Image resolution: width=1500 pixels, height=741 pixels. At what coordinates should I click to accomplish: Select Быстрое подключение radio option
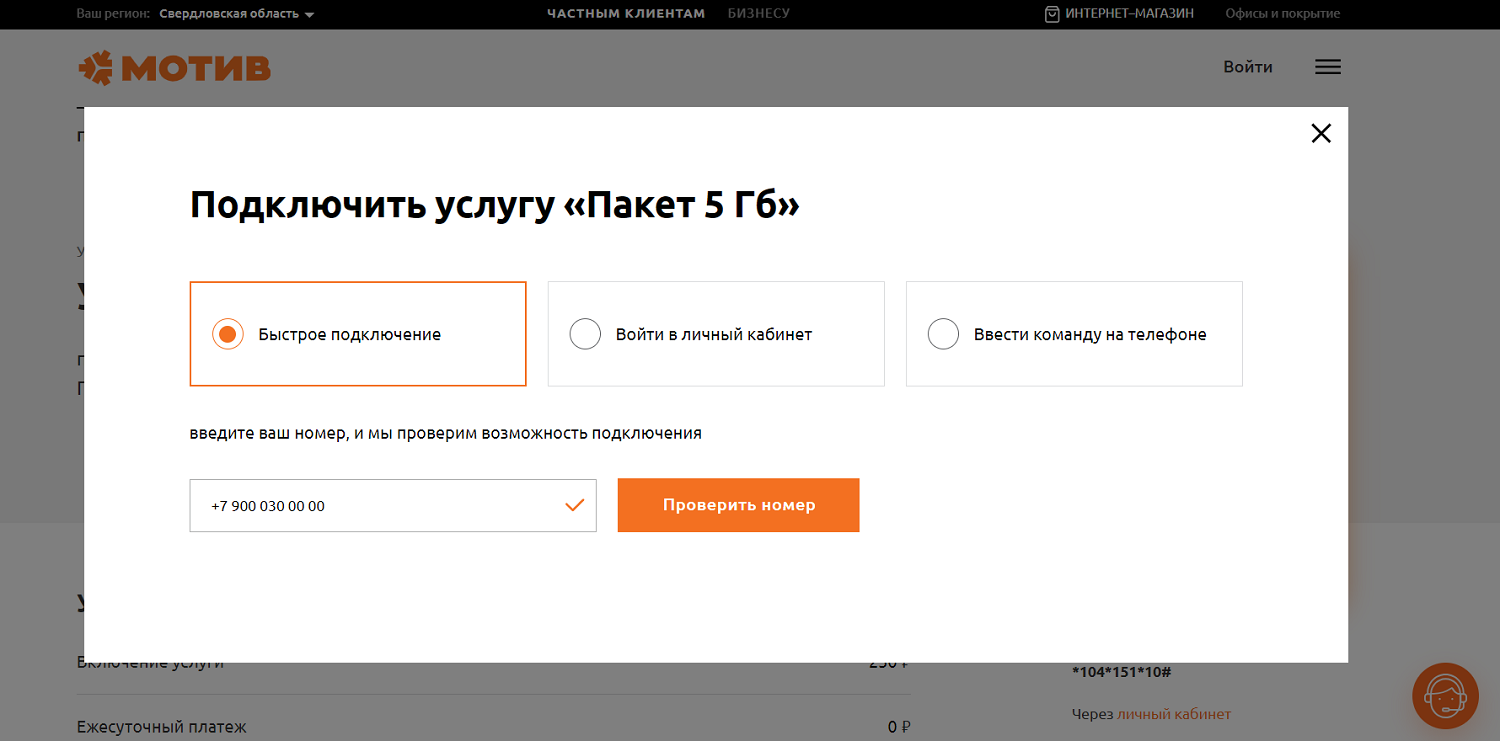pos(358,334)
